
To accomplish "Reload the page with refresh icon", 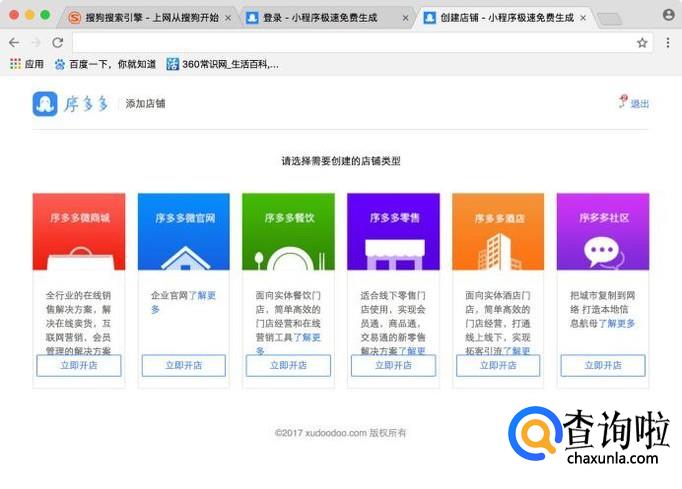I will (58, 42).
